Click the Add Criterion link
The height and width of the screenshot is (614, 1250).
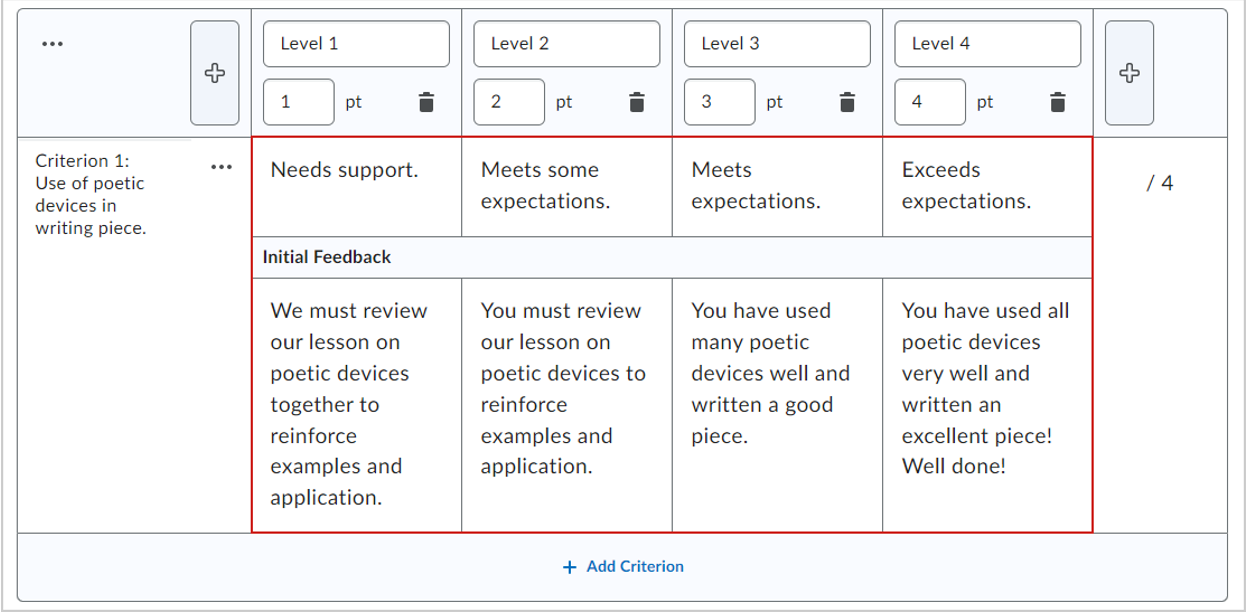pos(622,565)
